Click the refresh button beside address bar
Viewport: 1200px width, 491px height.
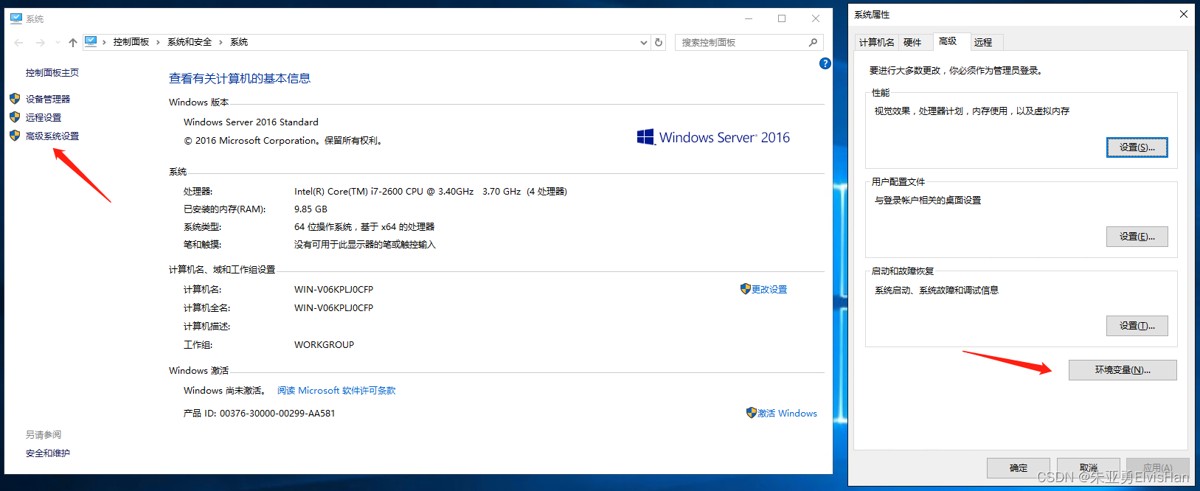(658, 42)
